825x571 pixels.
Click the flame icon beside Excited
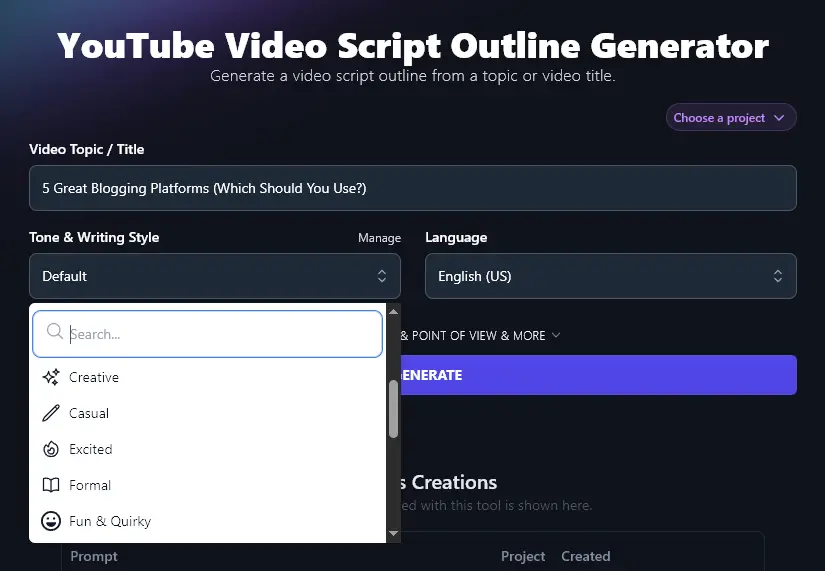coord(51,449)
